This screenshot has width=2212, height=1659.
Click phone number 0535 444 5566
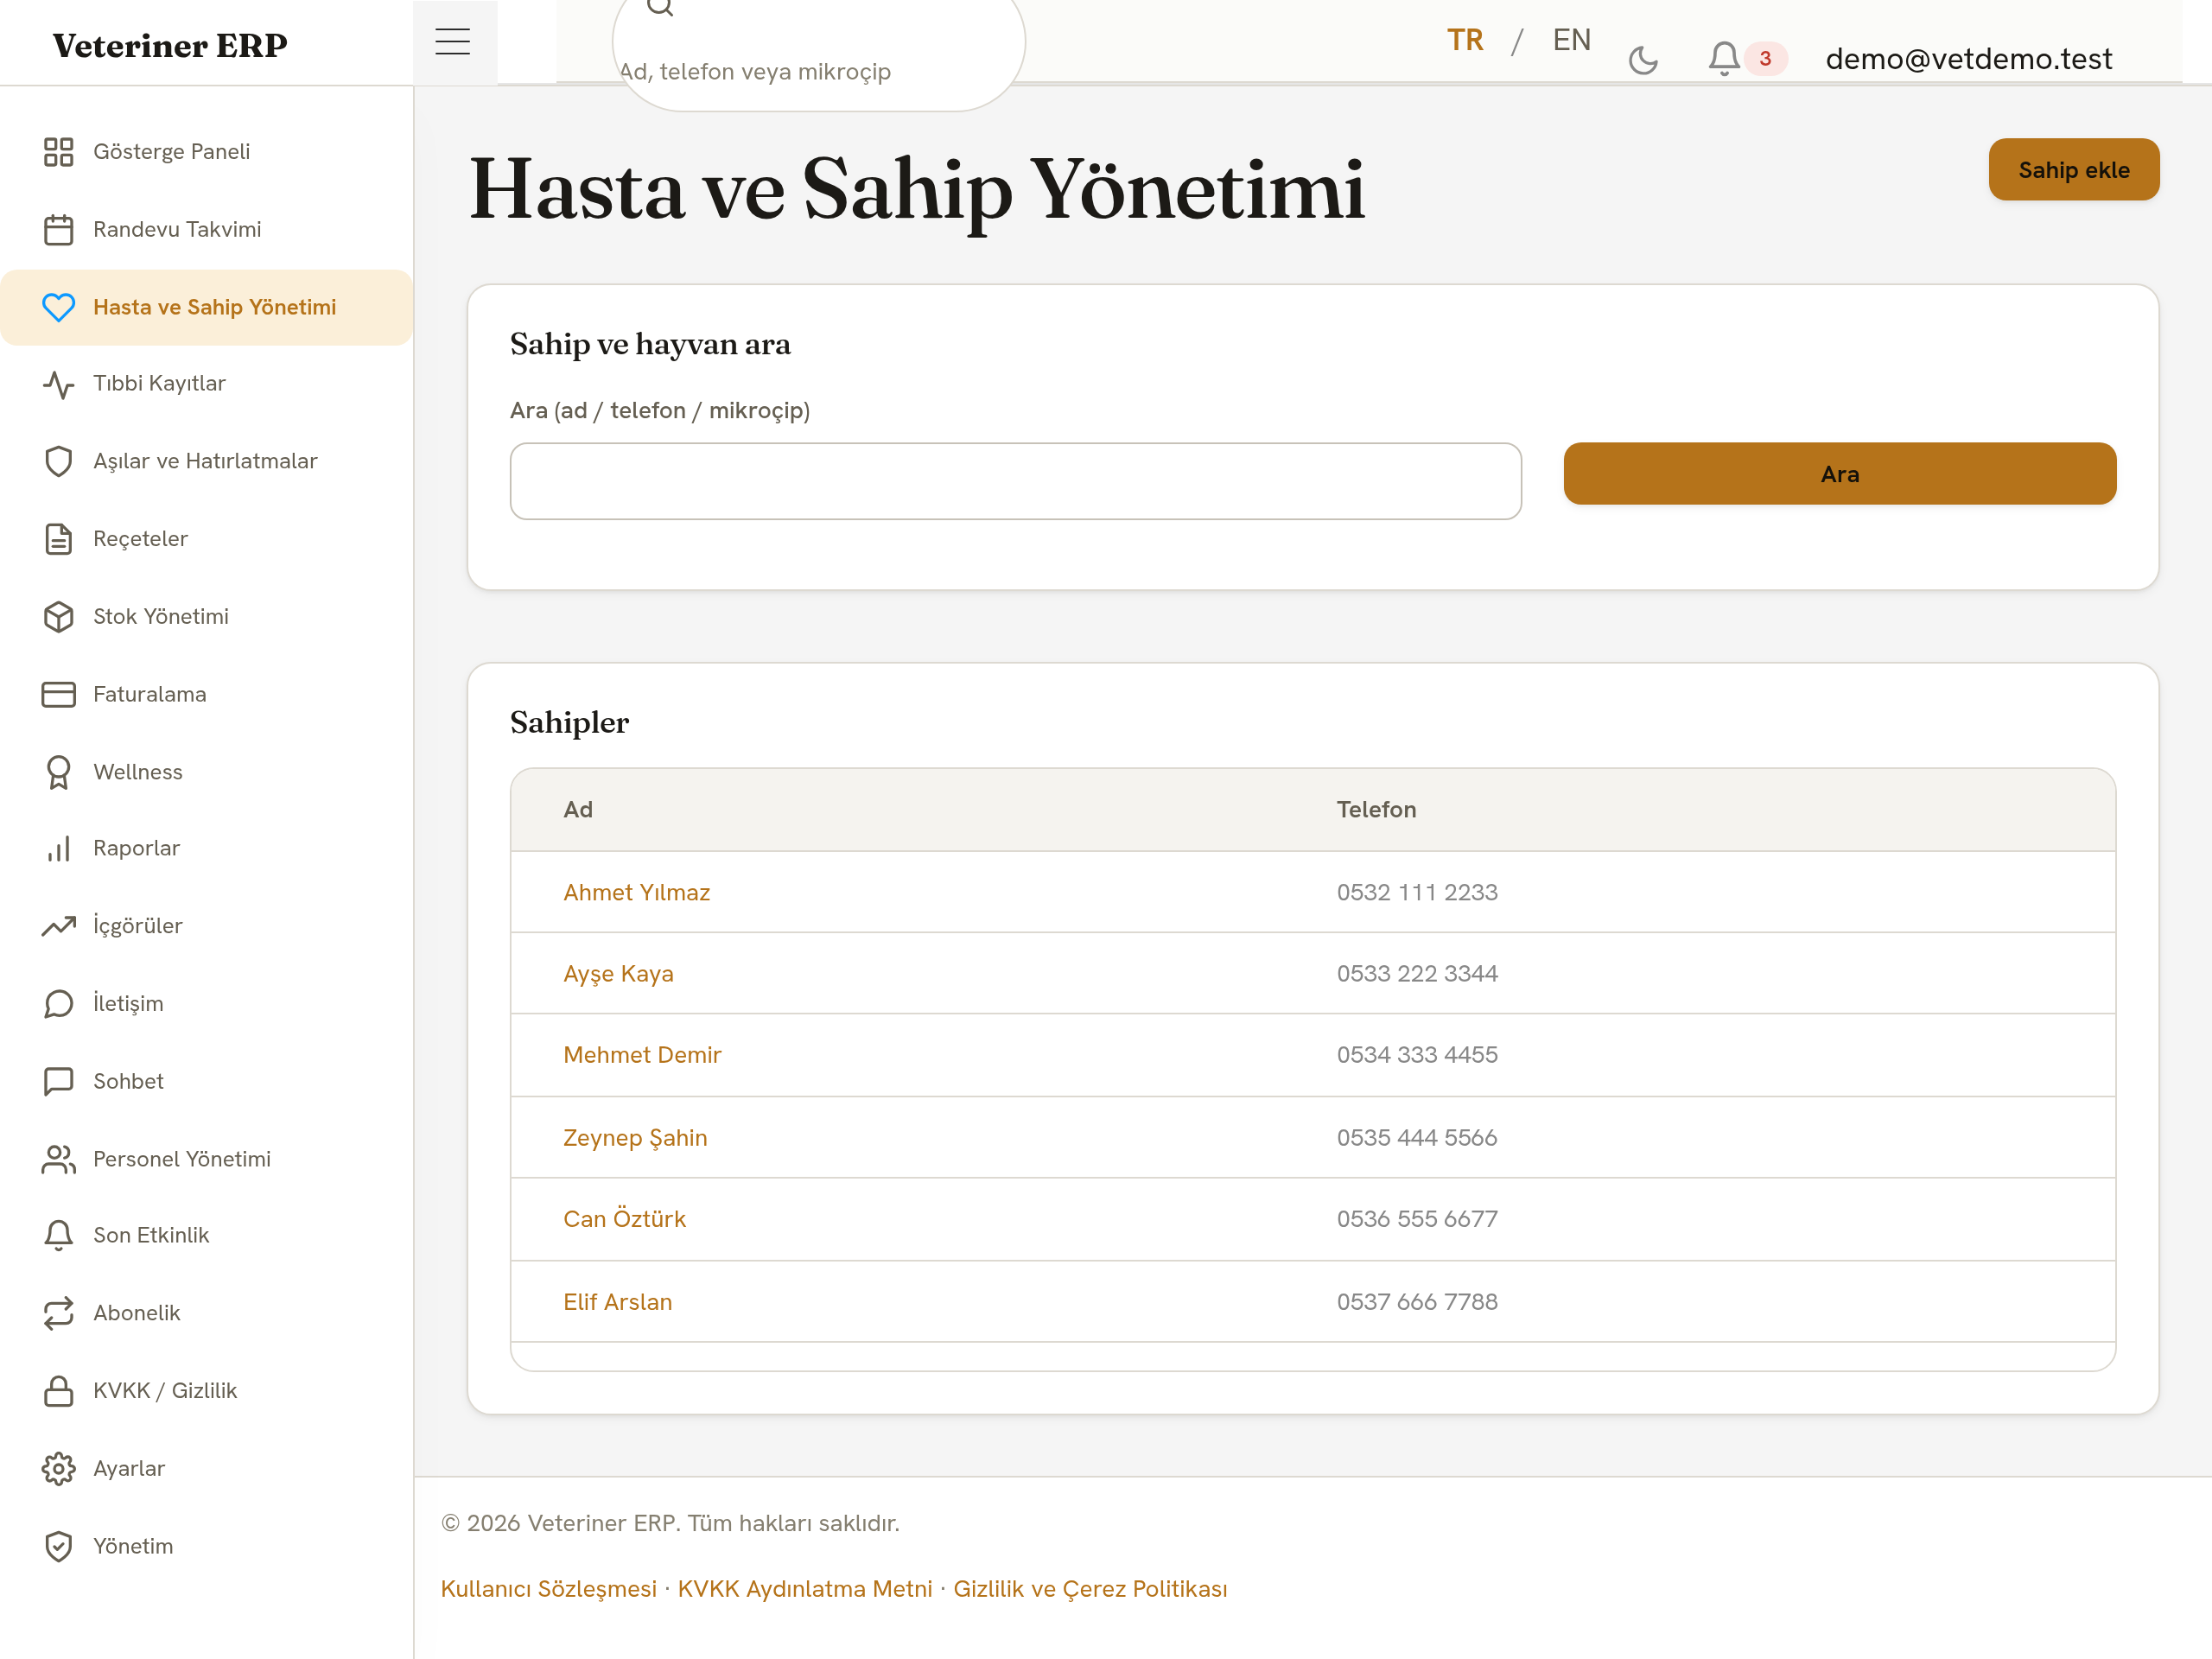[1417, 1138]
